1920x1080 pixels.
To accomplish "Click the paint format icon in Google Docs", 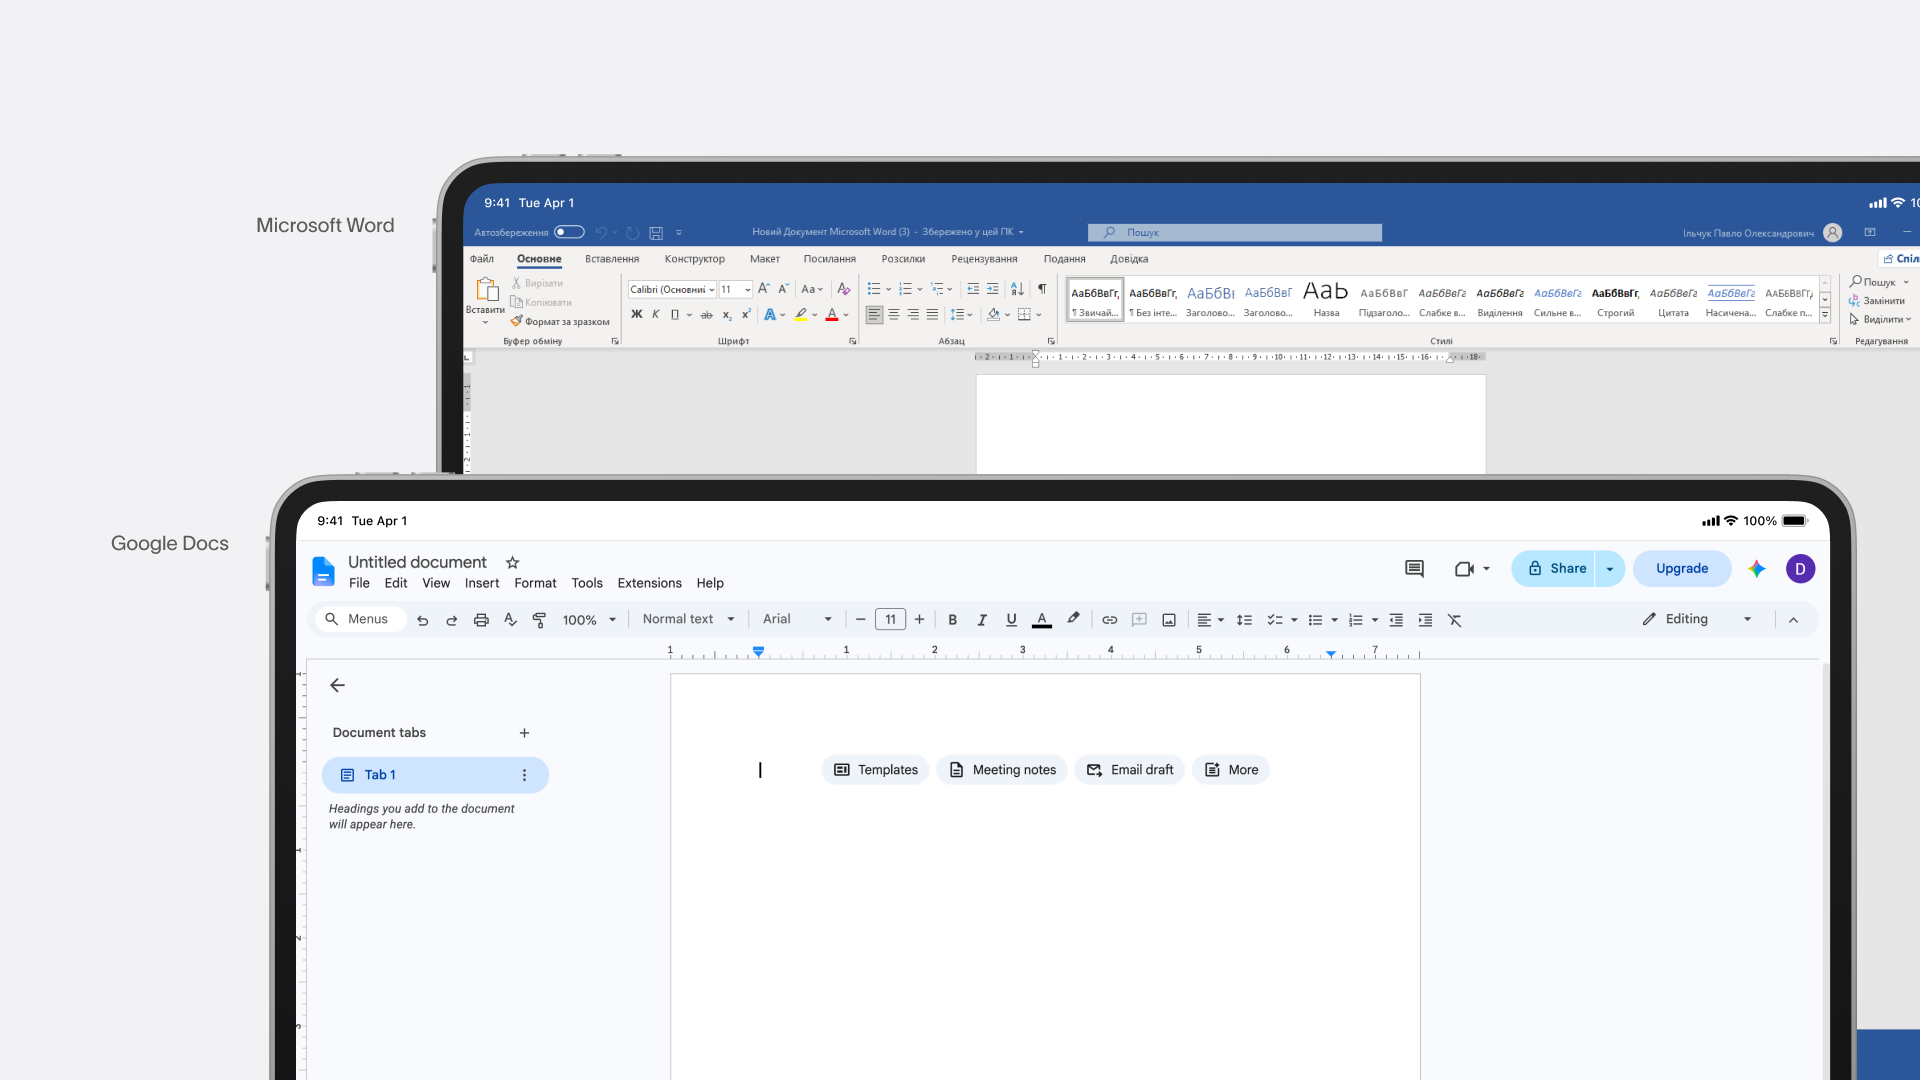I will 539,620.
